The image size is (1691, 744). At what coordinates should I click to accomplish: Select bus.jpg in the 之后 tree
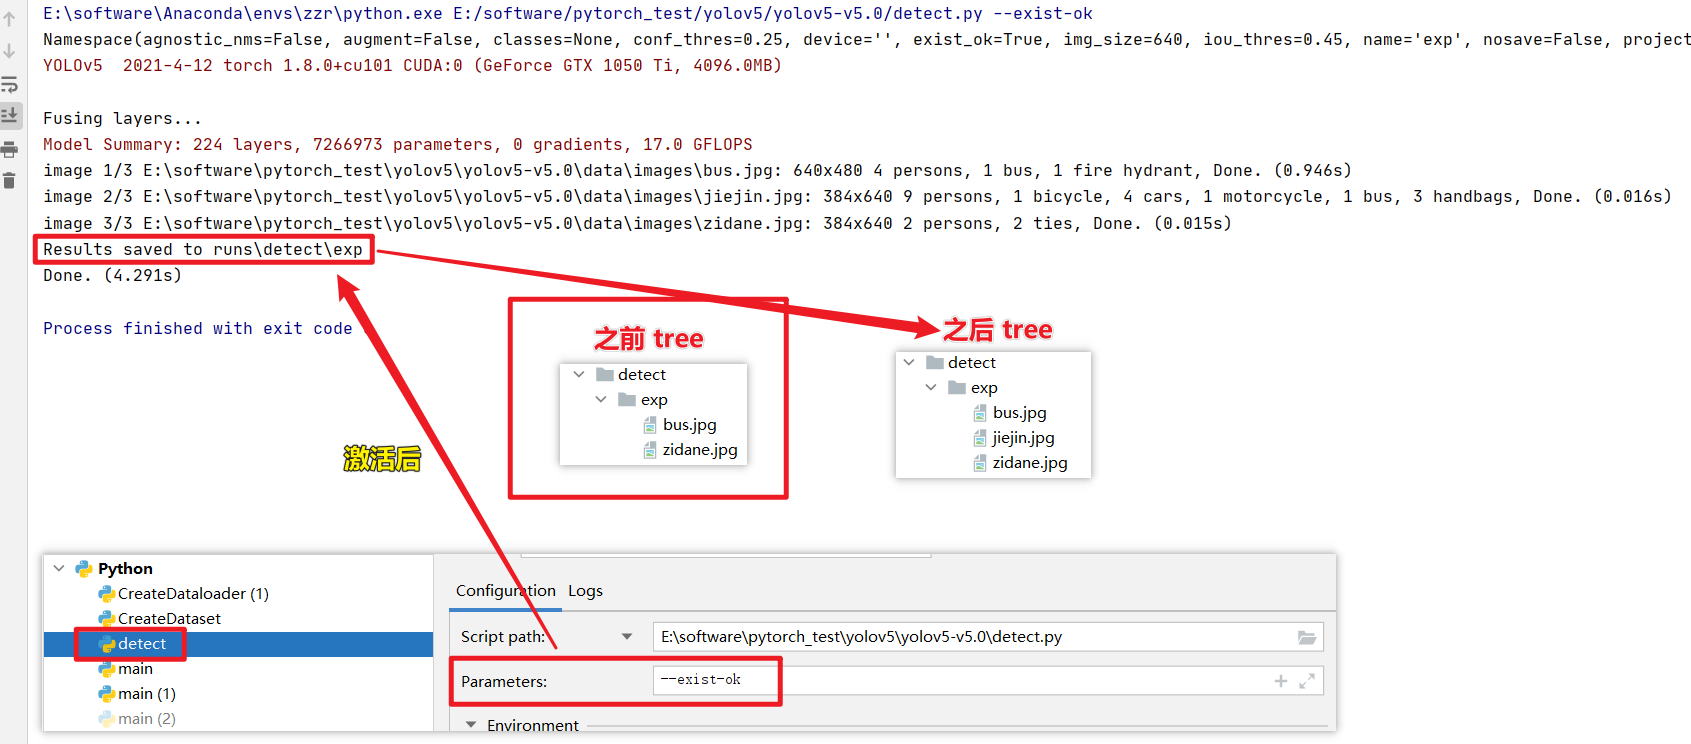pyautogui.click(x=1020, y=413)
